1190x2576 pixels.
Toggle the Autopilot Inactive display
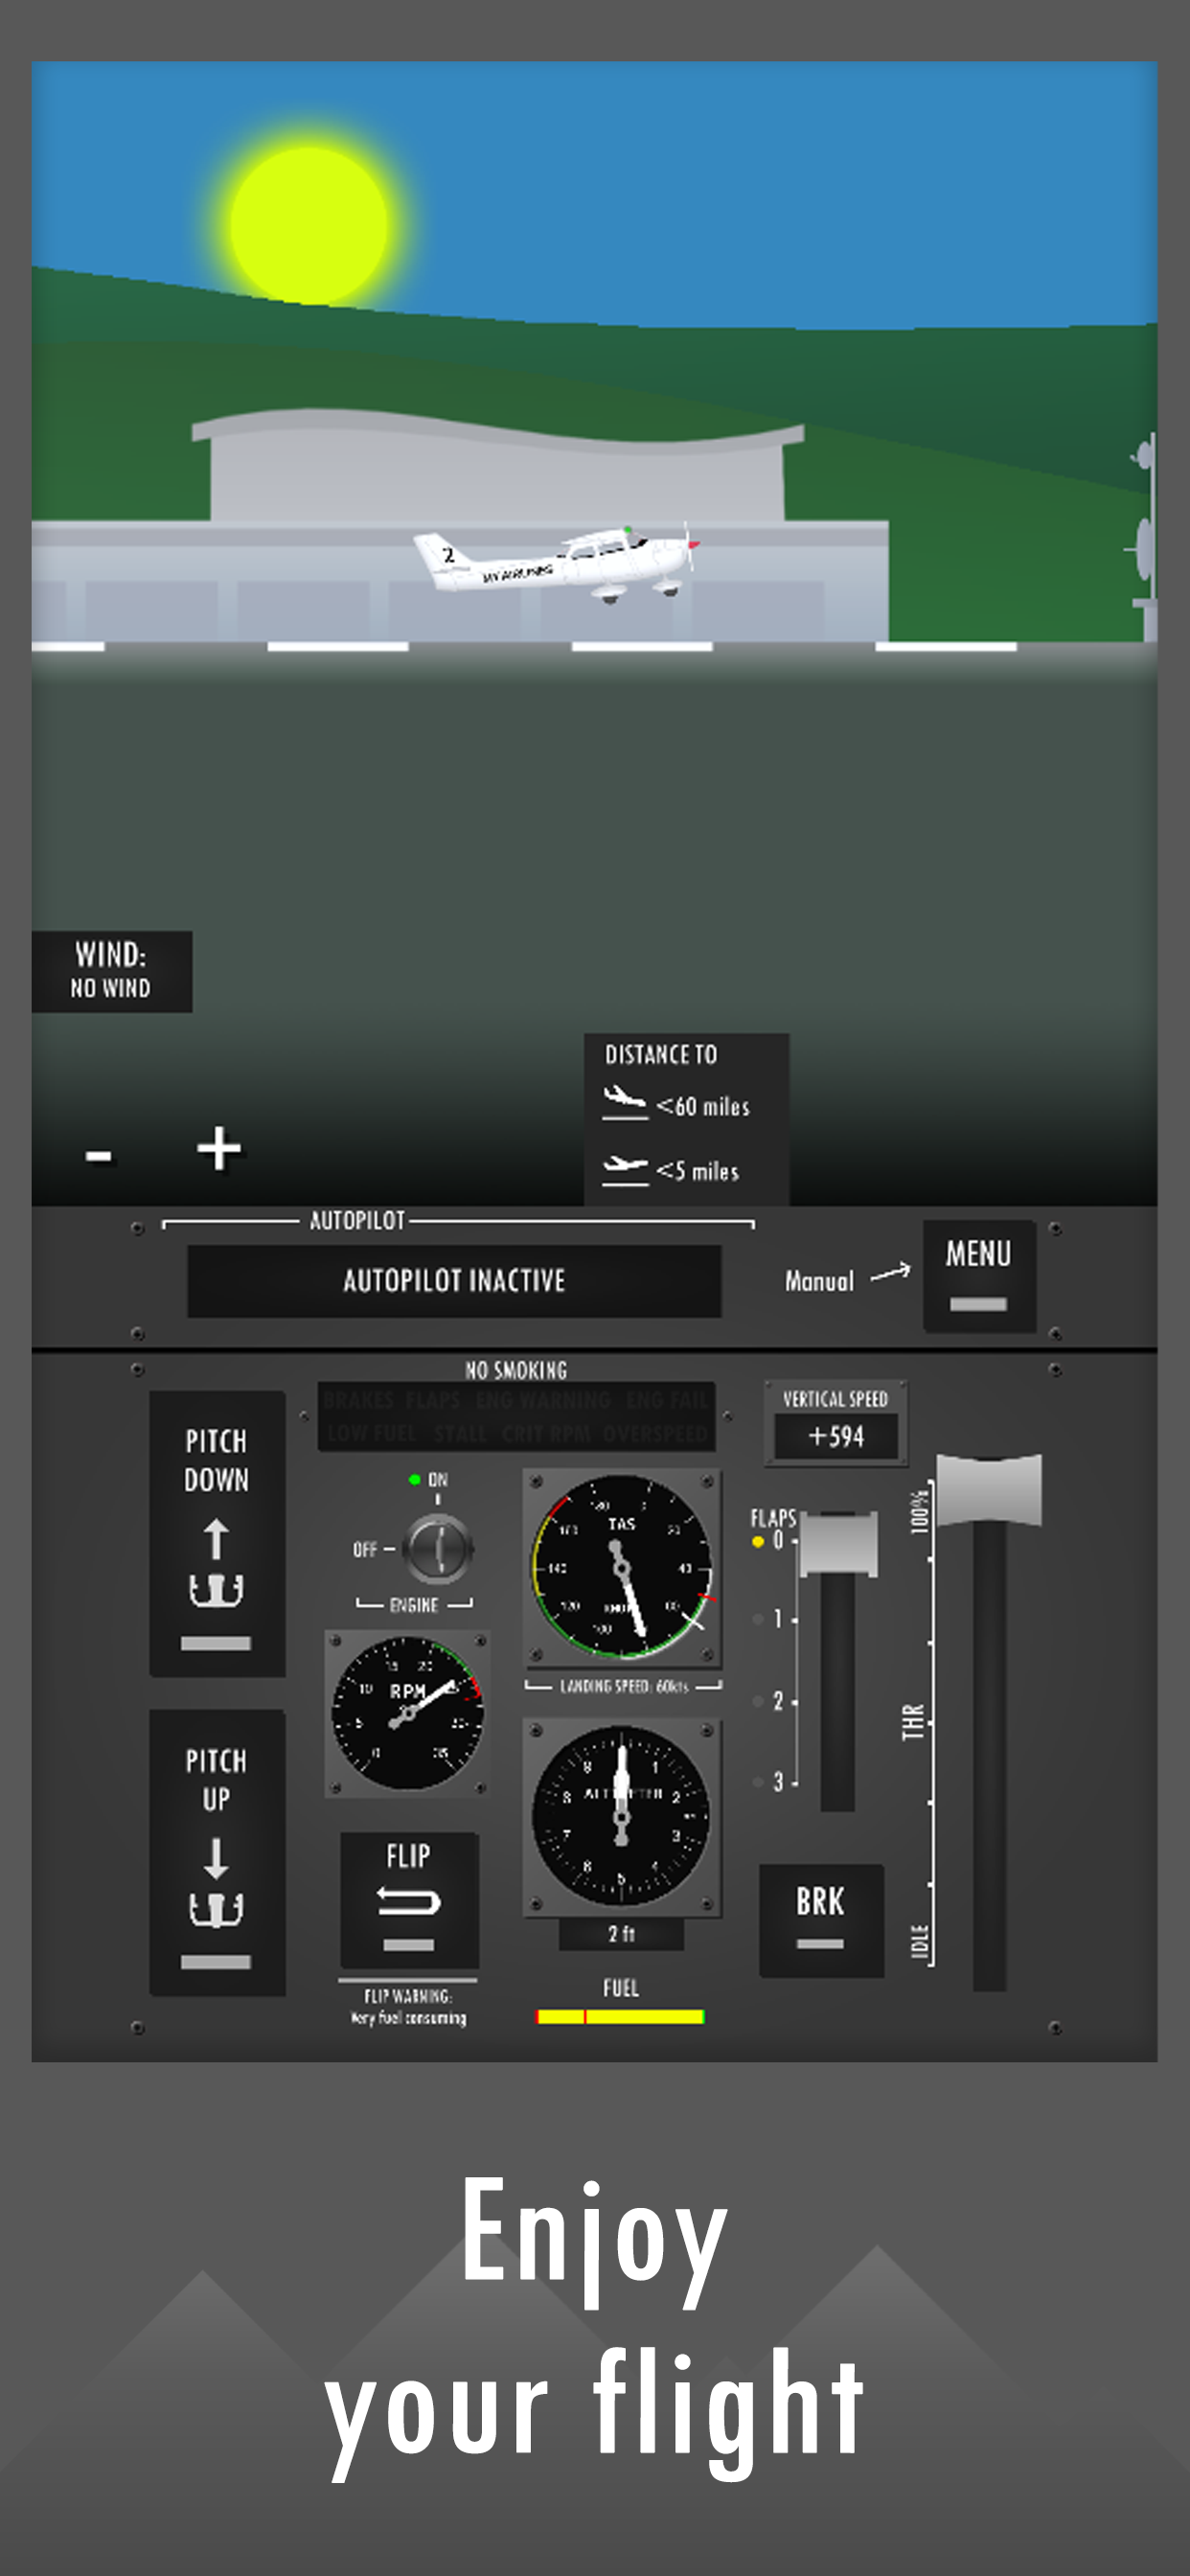454,1280
